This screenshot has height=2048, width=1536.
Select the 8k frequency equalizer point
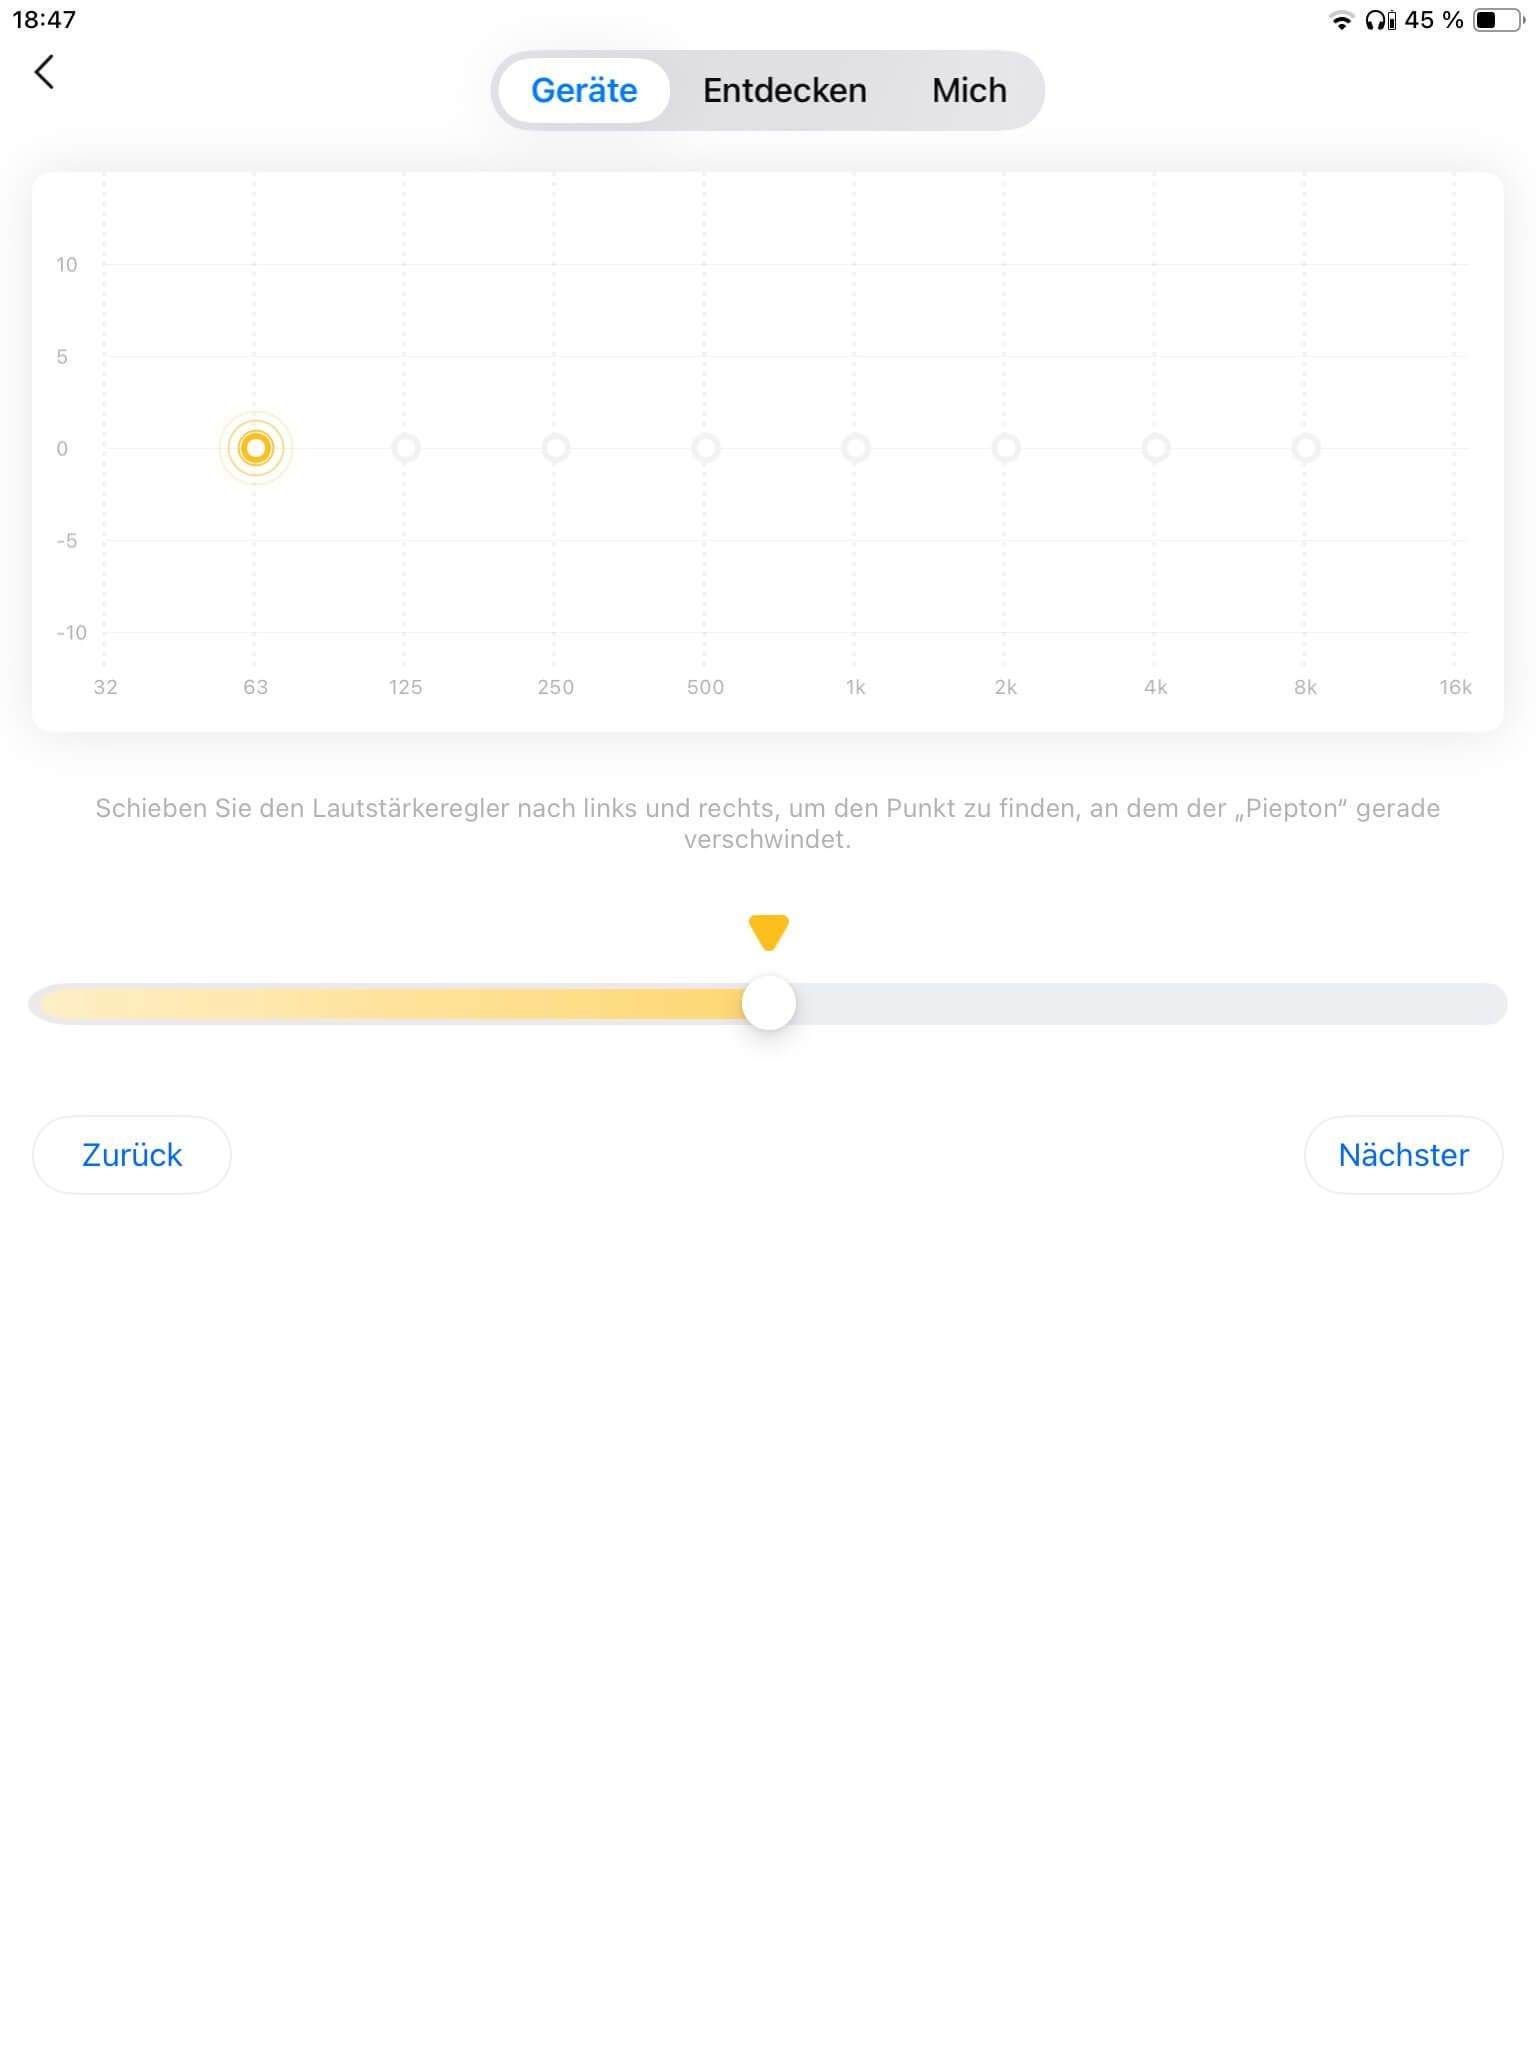point(1306,448)
